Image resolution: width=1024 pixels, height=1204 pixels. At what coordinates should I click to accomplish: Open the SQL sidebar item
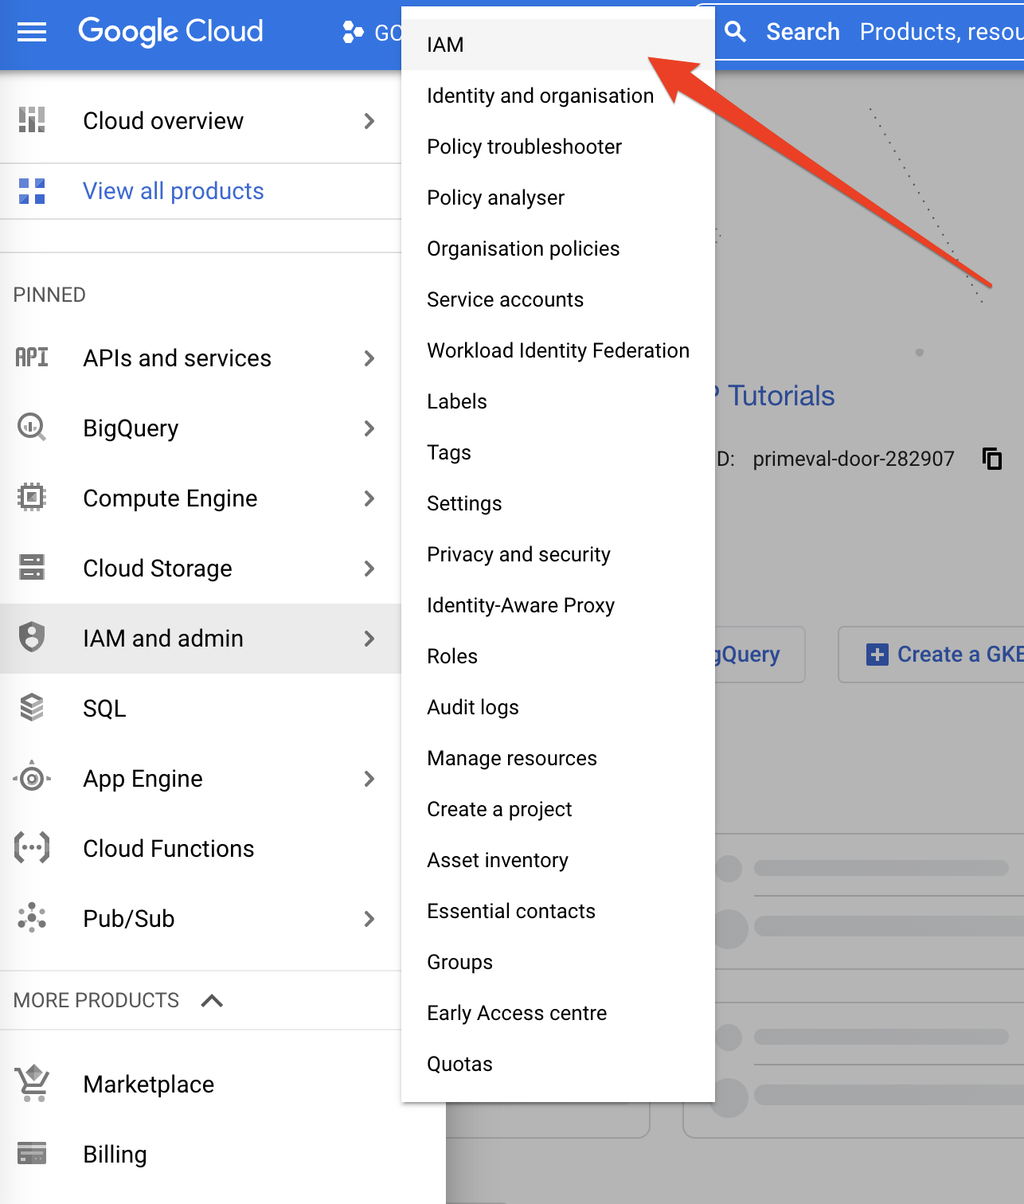[200, 708]
